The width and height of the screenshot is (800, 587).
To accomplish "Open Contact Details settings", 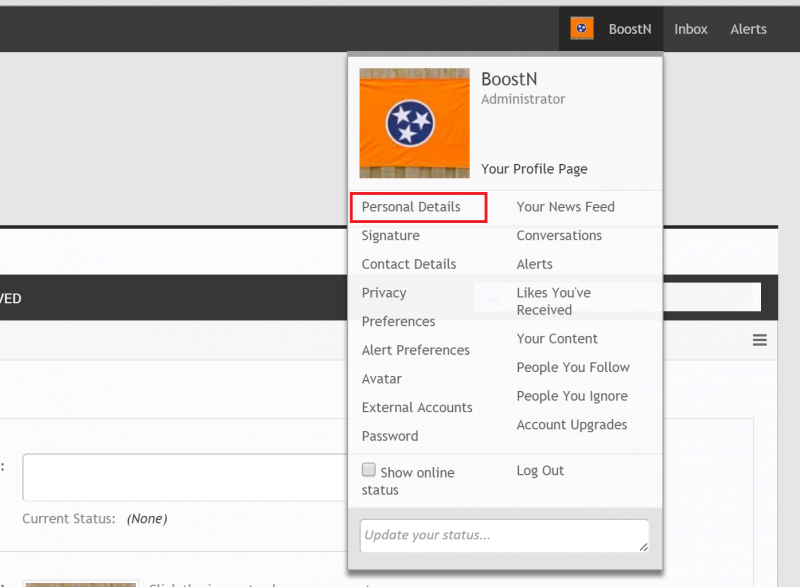I will point(408,264).
